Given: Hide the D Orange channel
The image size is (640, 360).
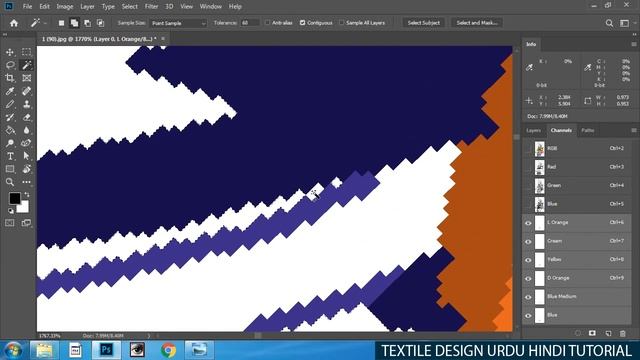Looking at the screenshot, I should (528, 278).
